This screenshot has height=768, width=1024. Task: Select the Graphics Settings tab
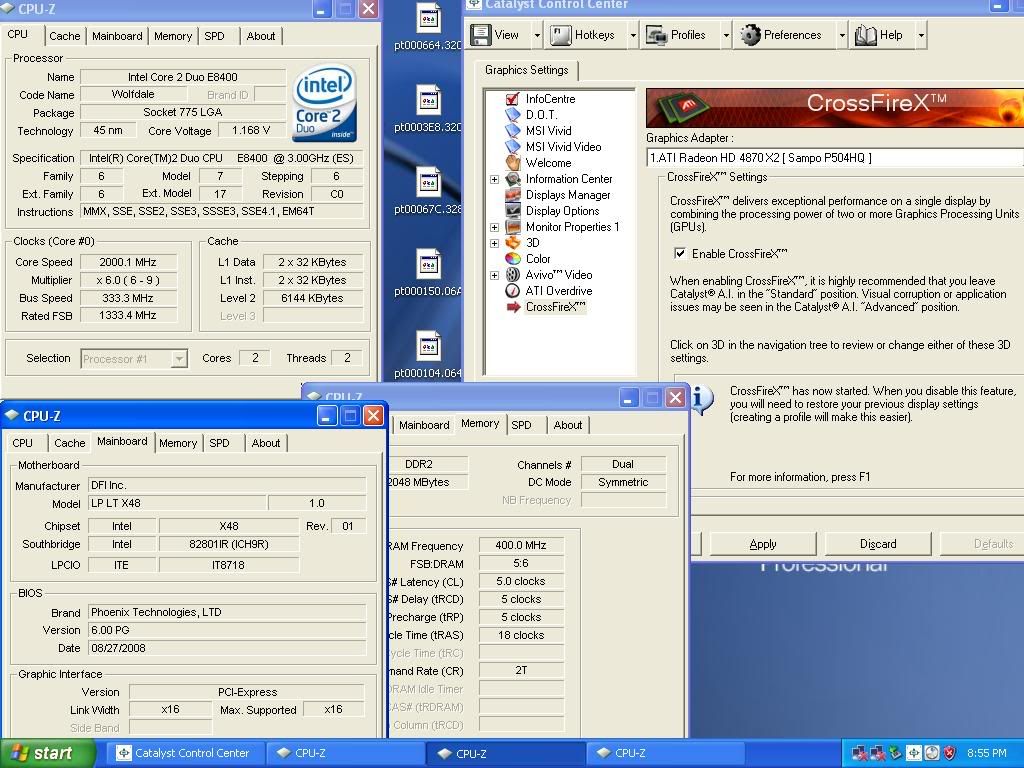(x=526, y=70)
